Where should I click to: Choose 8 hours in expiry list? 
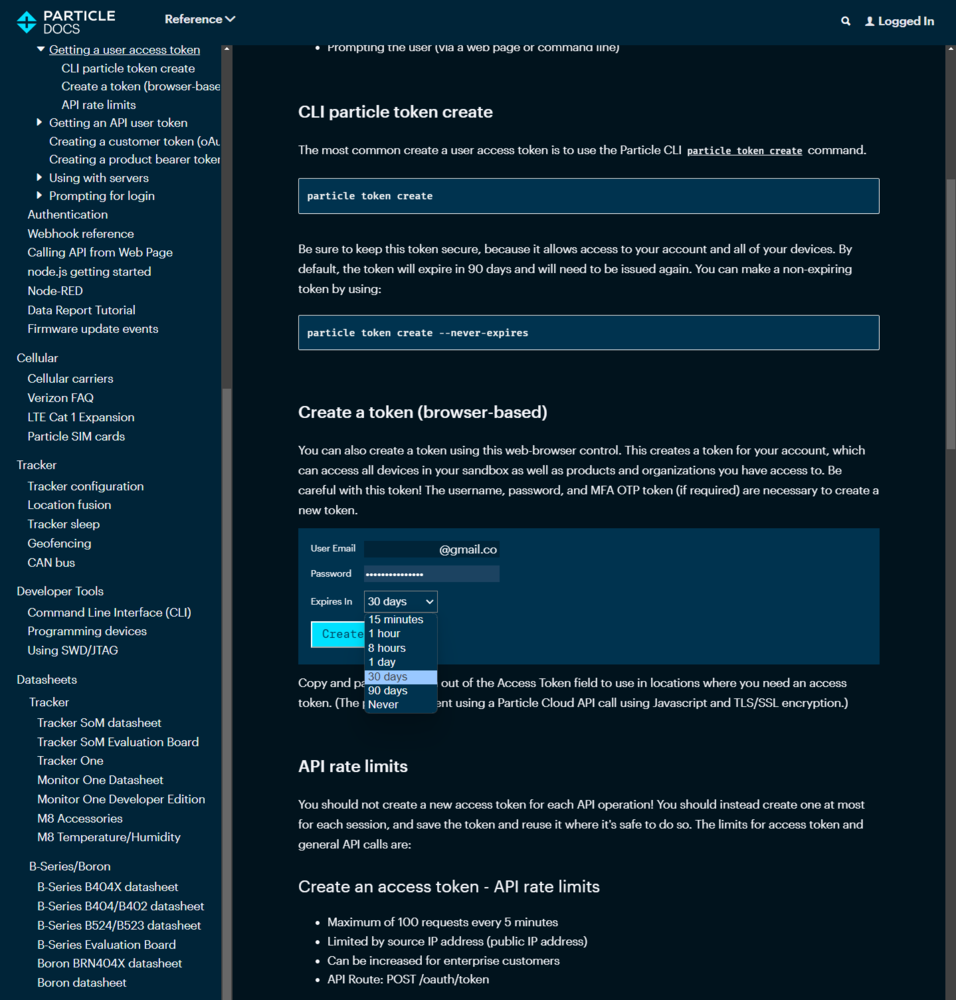(401, 648)
